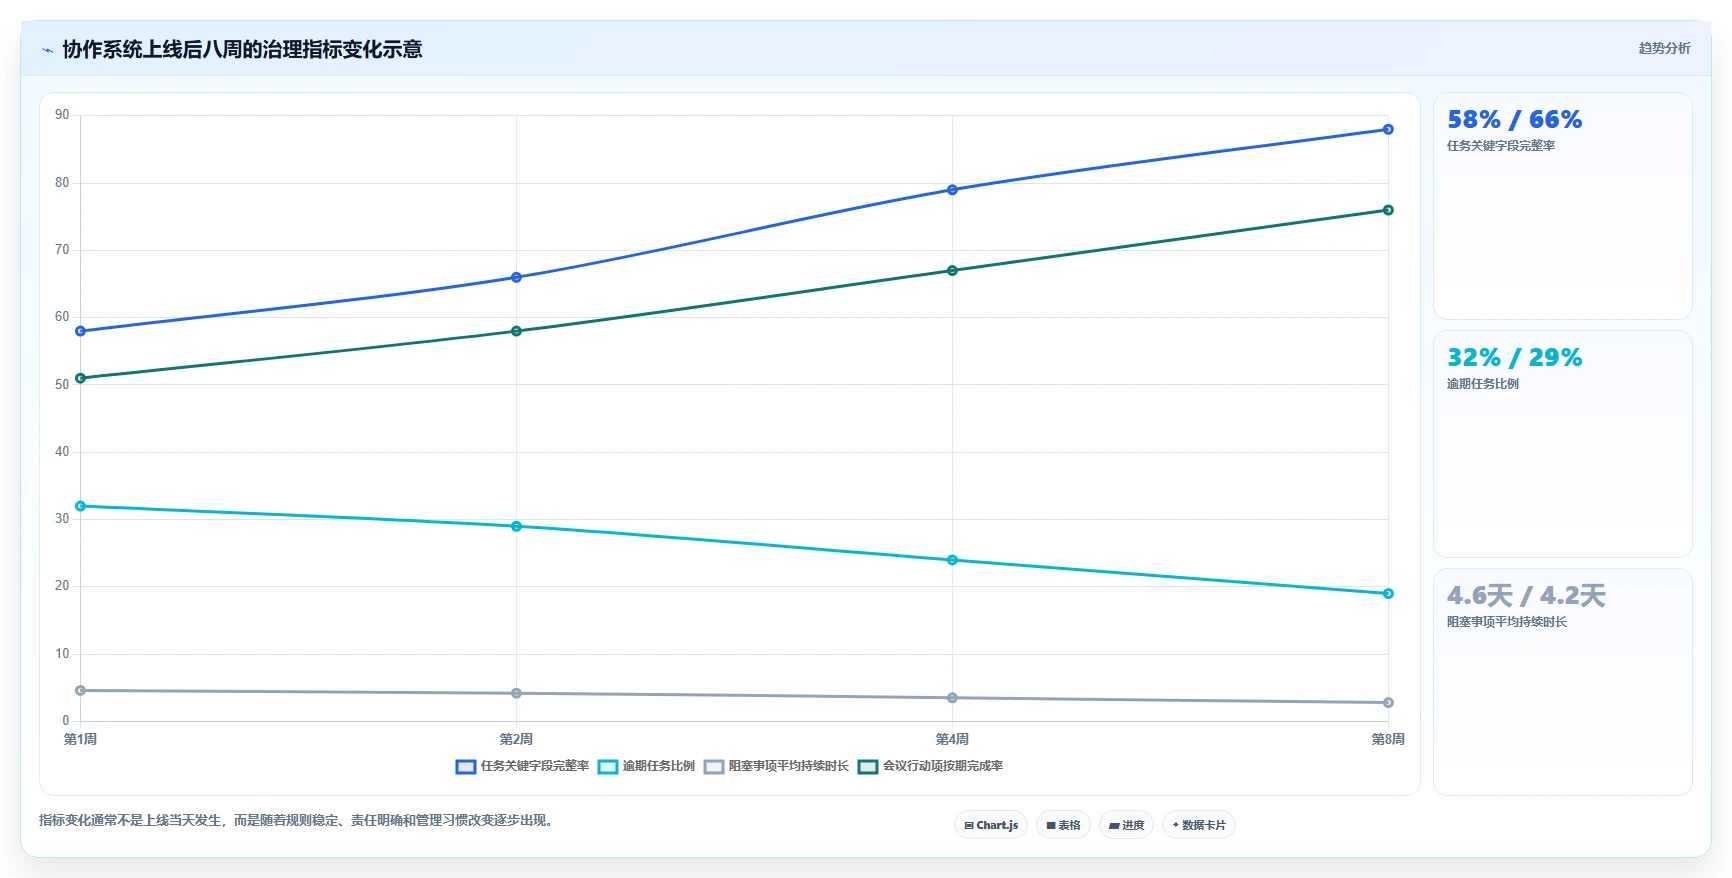This screenshot has width=1732, height=878.
Task: Click the footnote starting 指标变化通常不是上线当天发生
Action: pyautogui.click(x=296, y=820)
